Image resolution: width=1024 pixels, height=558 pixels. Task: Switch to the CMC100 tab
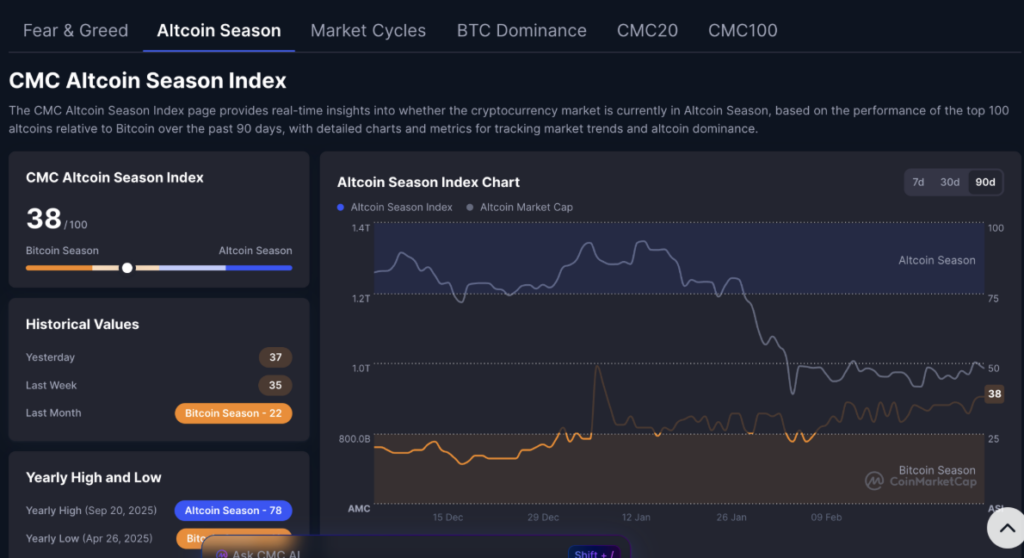tap(742, 30)
